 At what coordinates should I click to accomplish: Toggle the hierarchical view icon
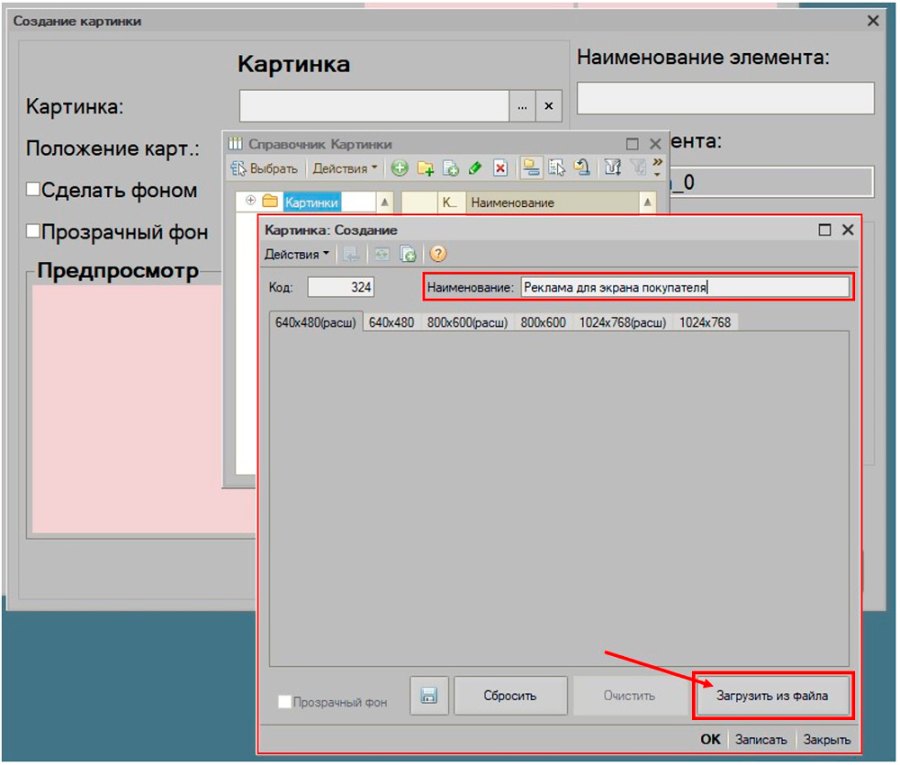coord(531,168)
